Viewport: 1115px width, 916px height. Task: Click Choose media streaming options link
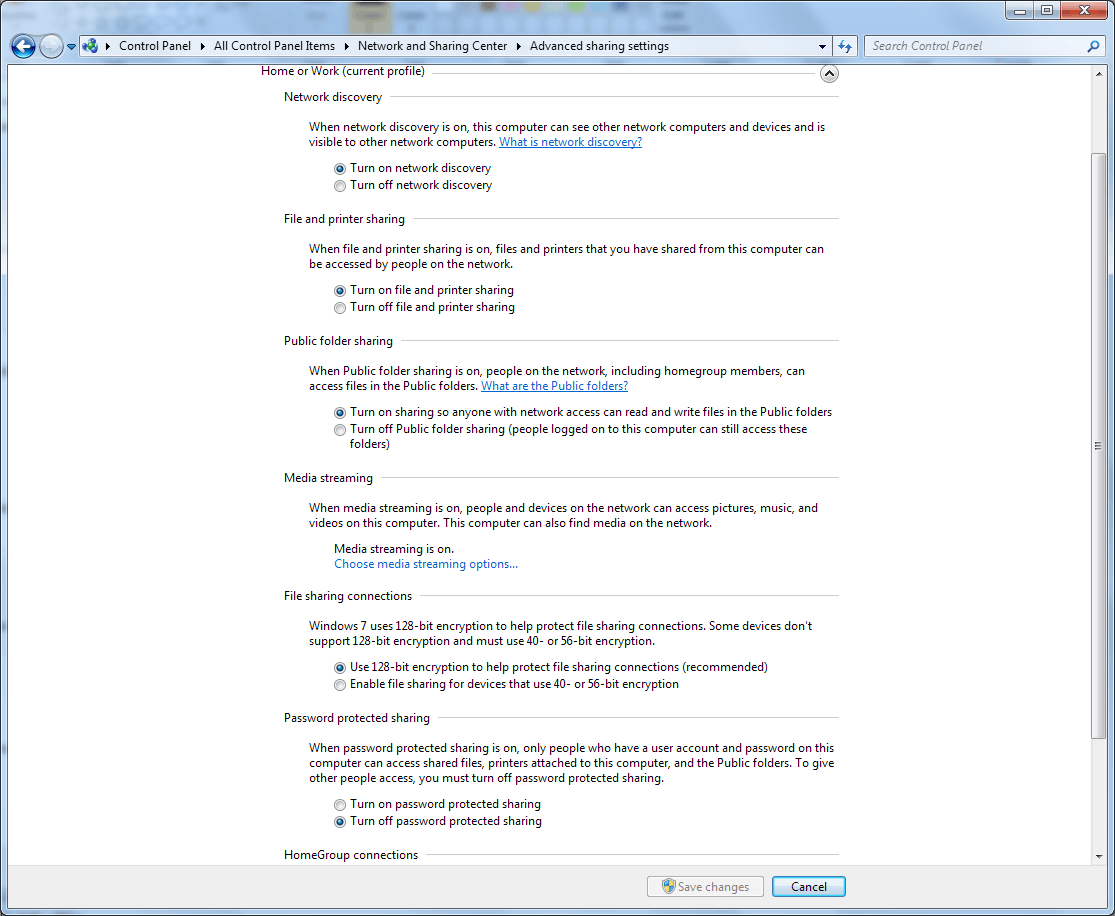pos(426,564)
